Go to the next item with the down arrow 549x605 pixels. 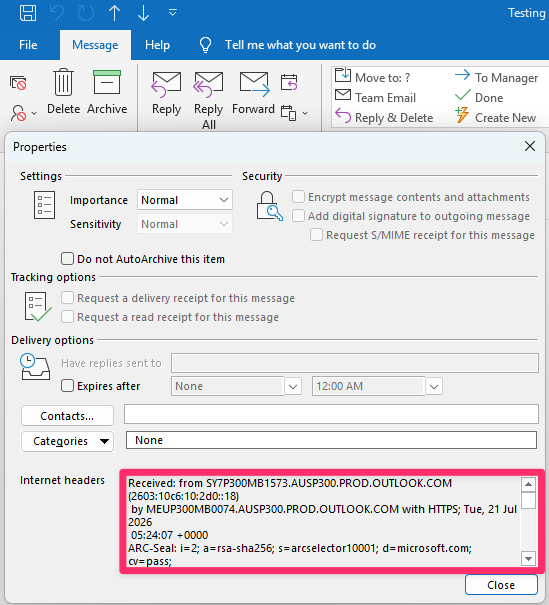(144, 13)
